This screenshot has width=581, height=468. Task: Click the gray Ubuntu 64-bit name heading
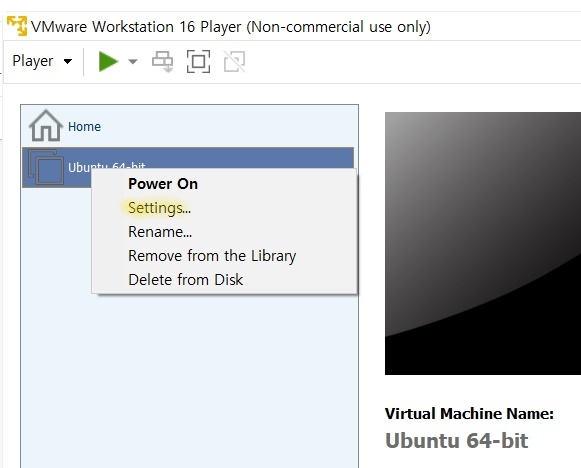[456, 441]
